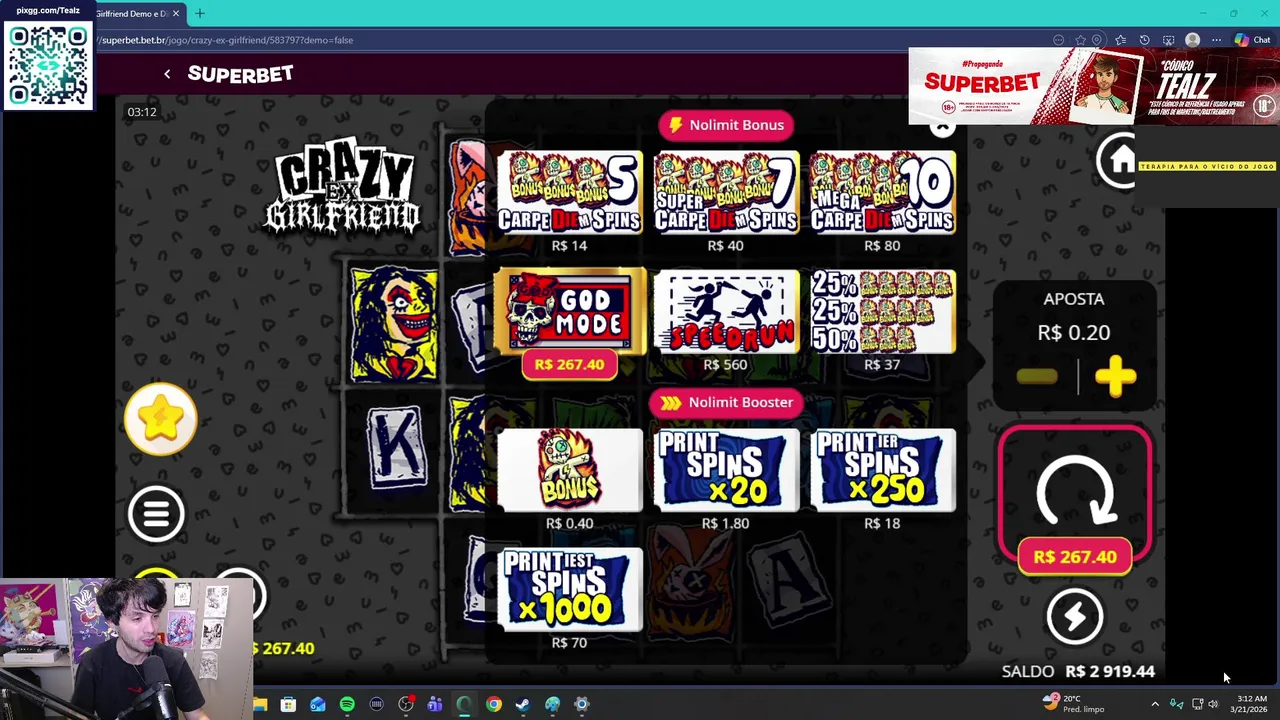Go back using the Superbet header arrow
This screenshot has height=720, width=1280.
167,74
